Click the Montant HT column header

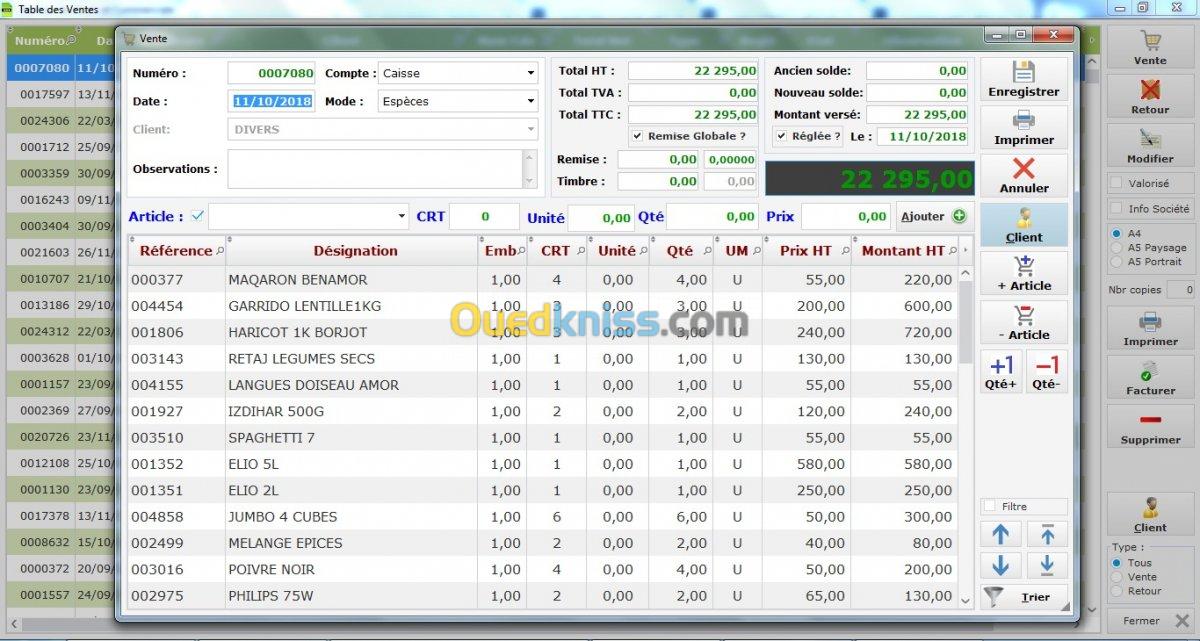tap(902, 251)
